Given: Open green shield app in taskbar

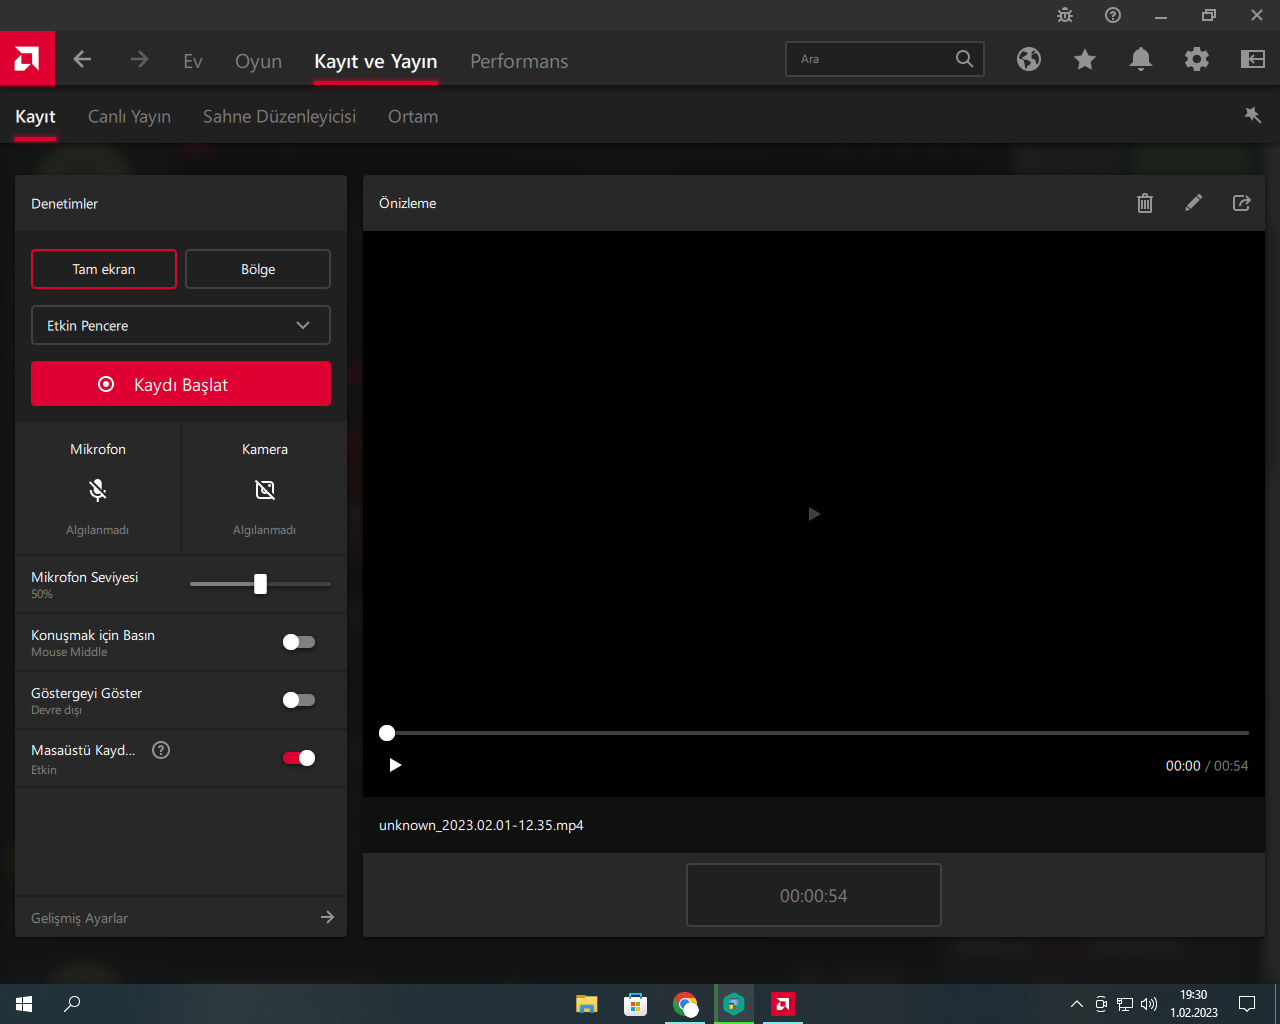Looking at the screenshot, I should click(x=734, y=1004).
